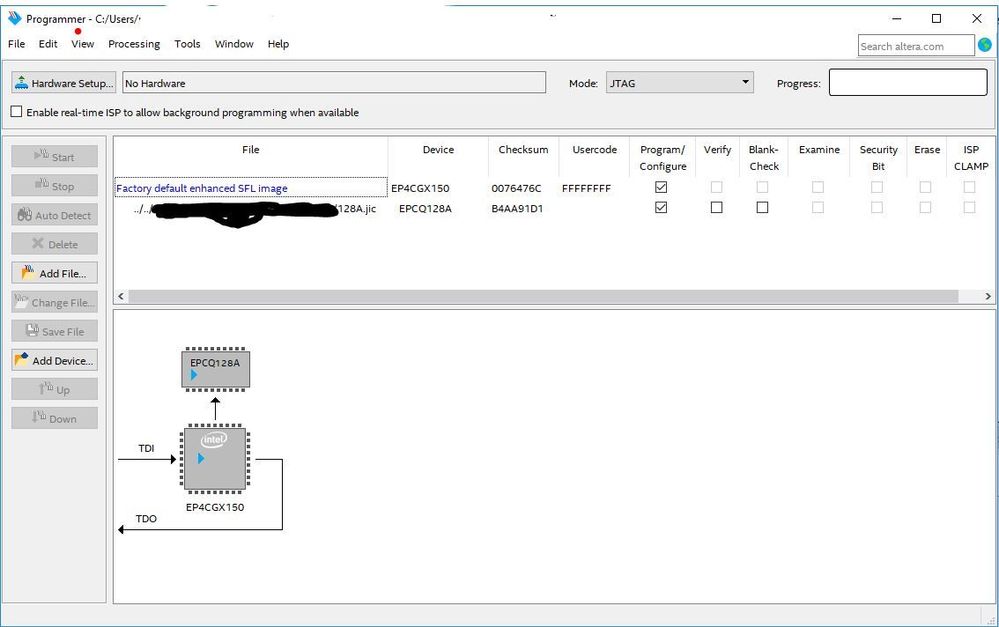Click the Programmer app icon in title bar
The image size is (999, 627).
pos(15,18)
